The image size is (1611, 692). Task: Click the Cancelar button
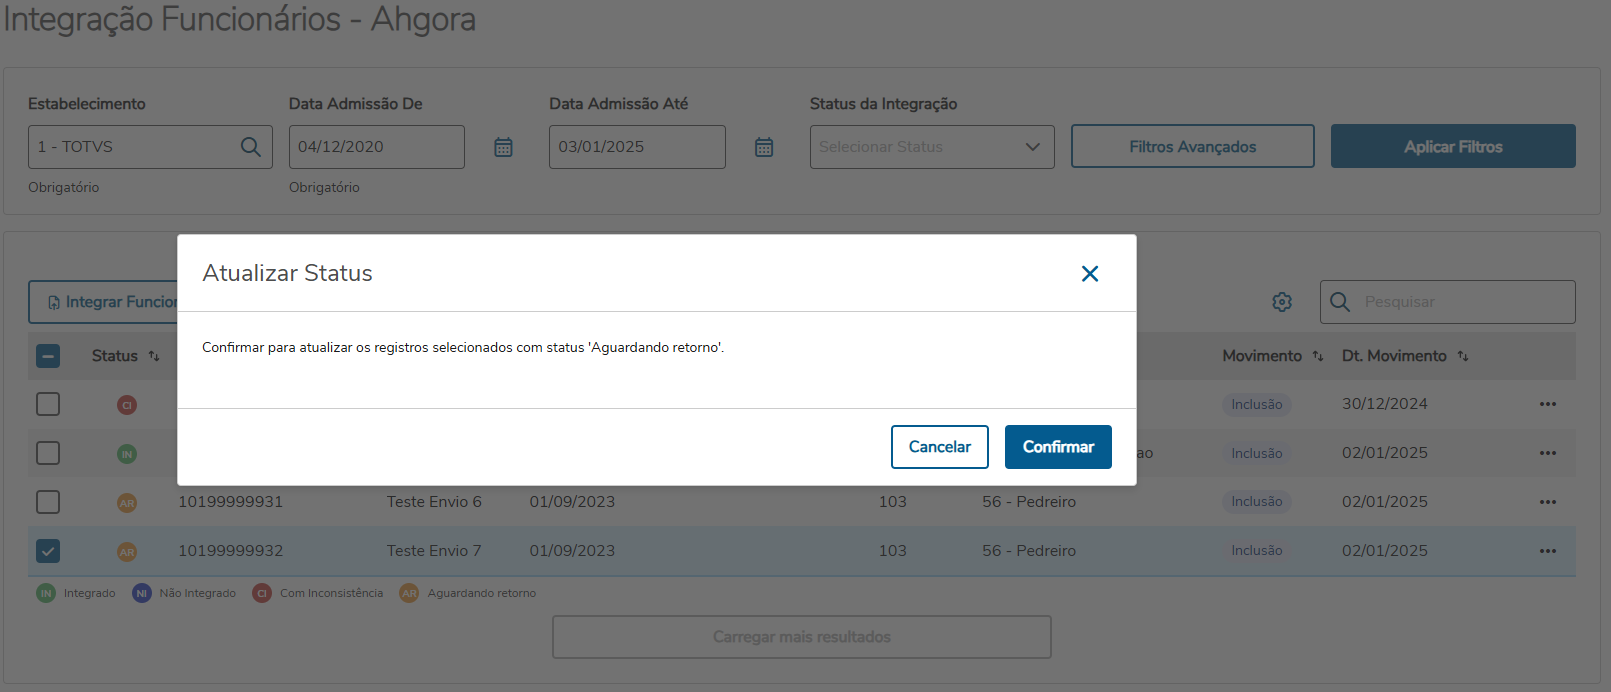tap(939, 447)
